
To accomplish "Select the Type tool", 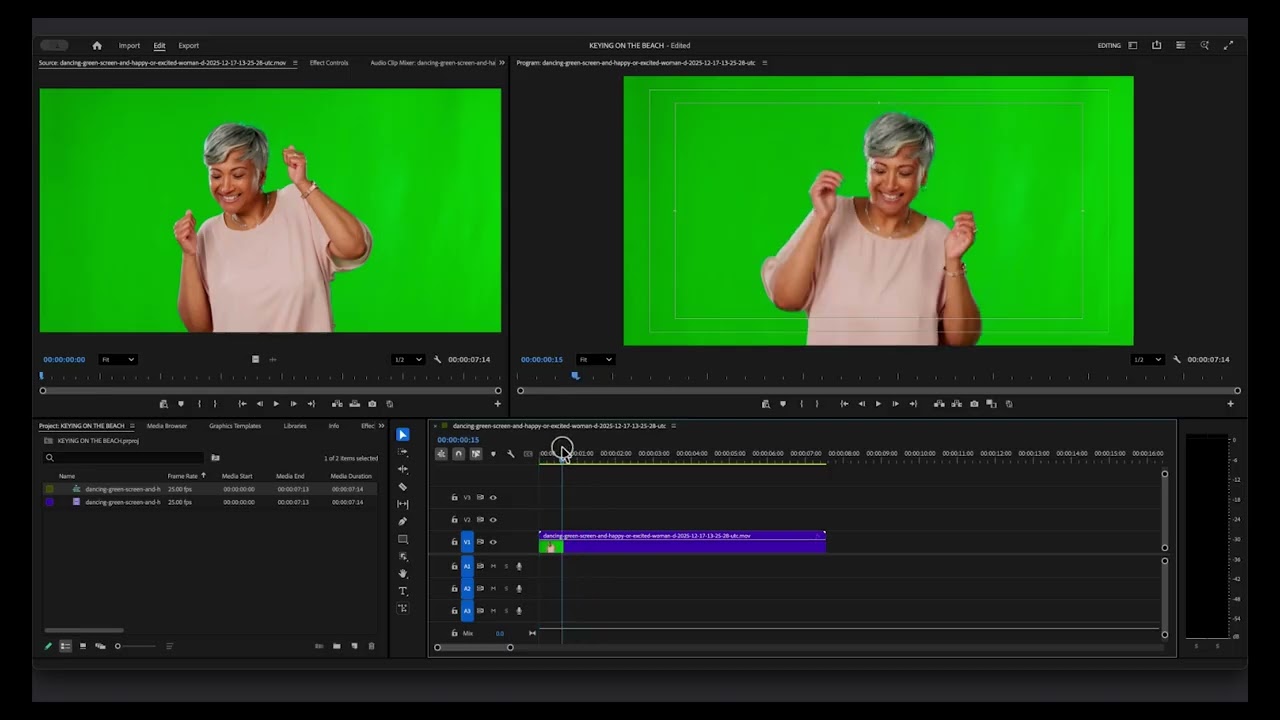I will 403,591.
